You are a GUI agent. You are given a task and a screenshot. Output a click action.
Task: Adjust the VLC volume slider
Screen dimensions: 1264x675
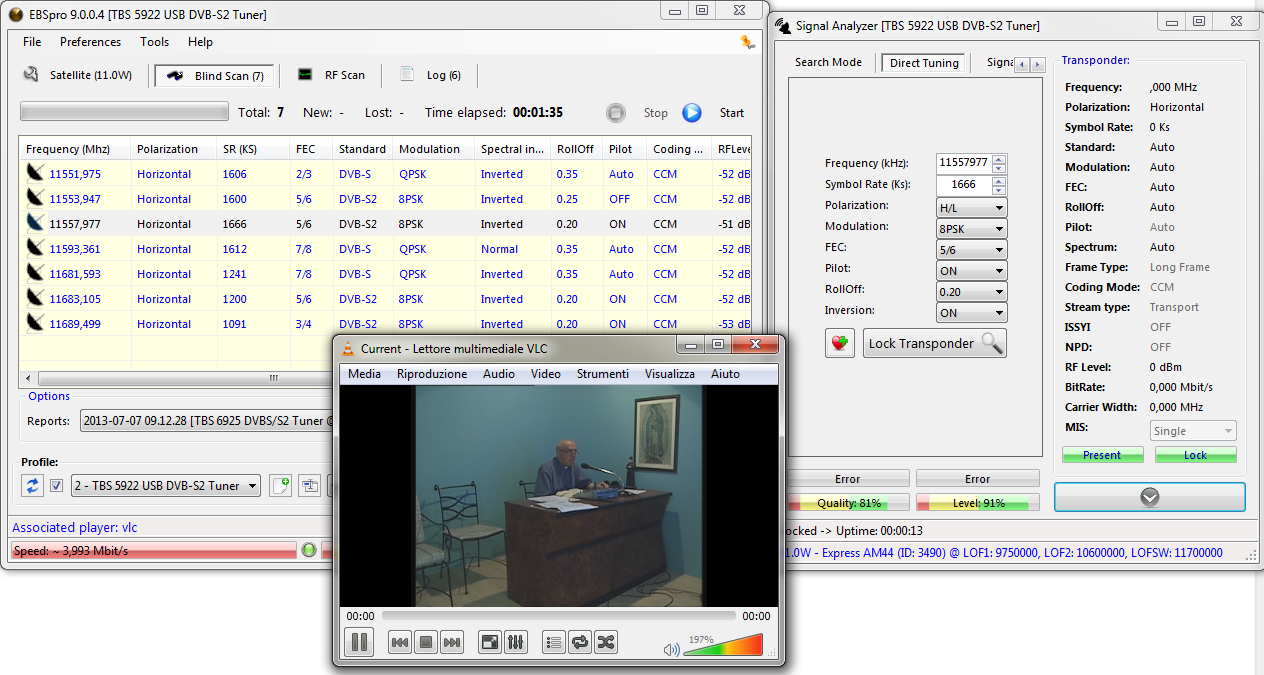(723, 646)
